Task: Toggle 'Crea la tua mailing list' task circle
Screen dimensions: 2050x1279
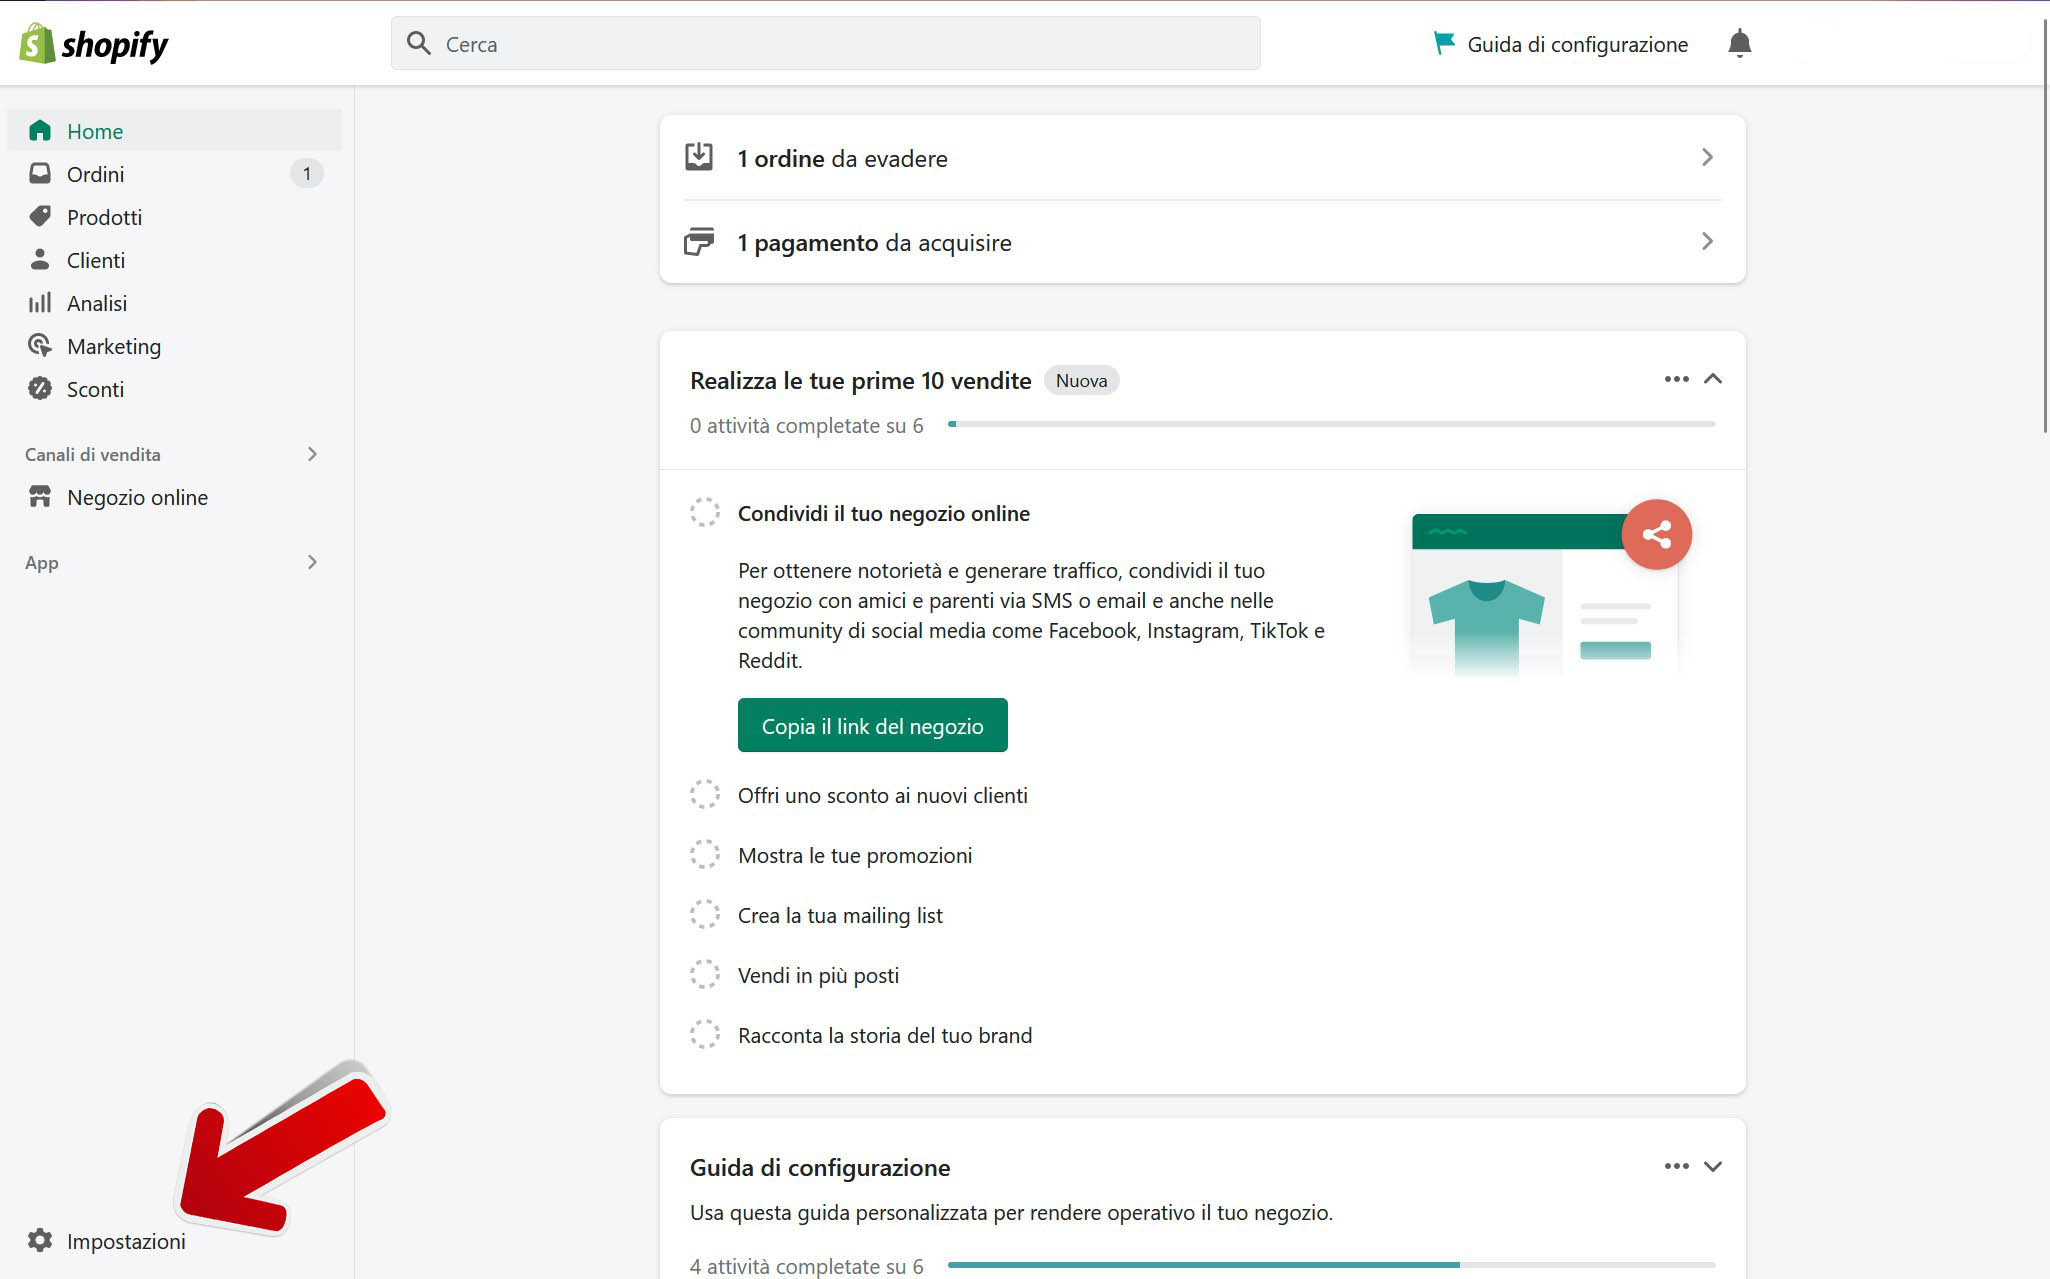Action: click(x=705, y=915)
